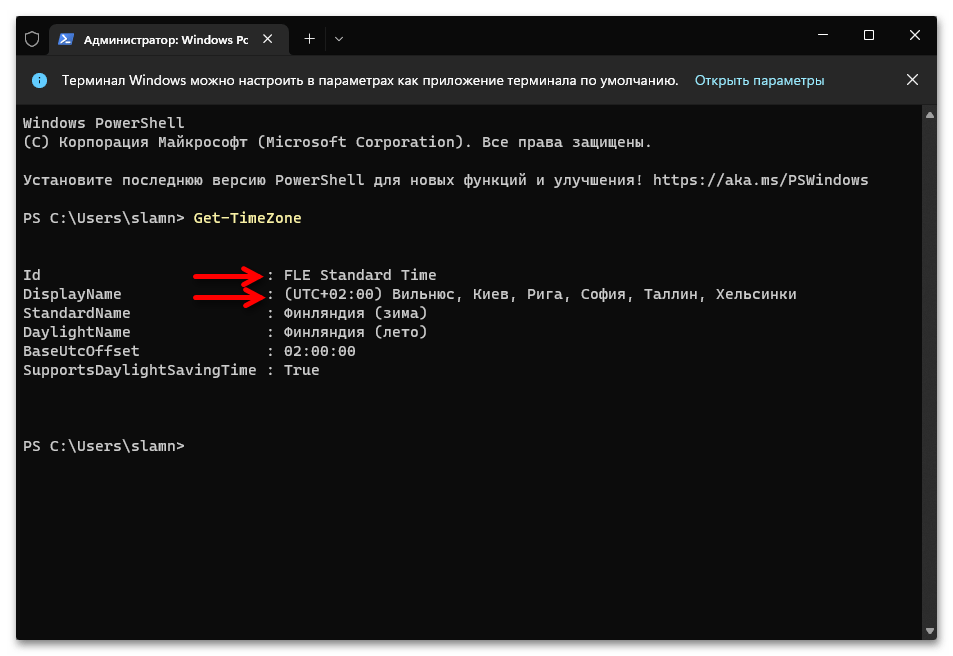The width and height of the screenshot is (953, 656).
Task: Click the DisplayName property label
Action: (x=72, y=294)
